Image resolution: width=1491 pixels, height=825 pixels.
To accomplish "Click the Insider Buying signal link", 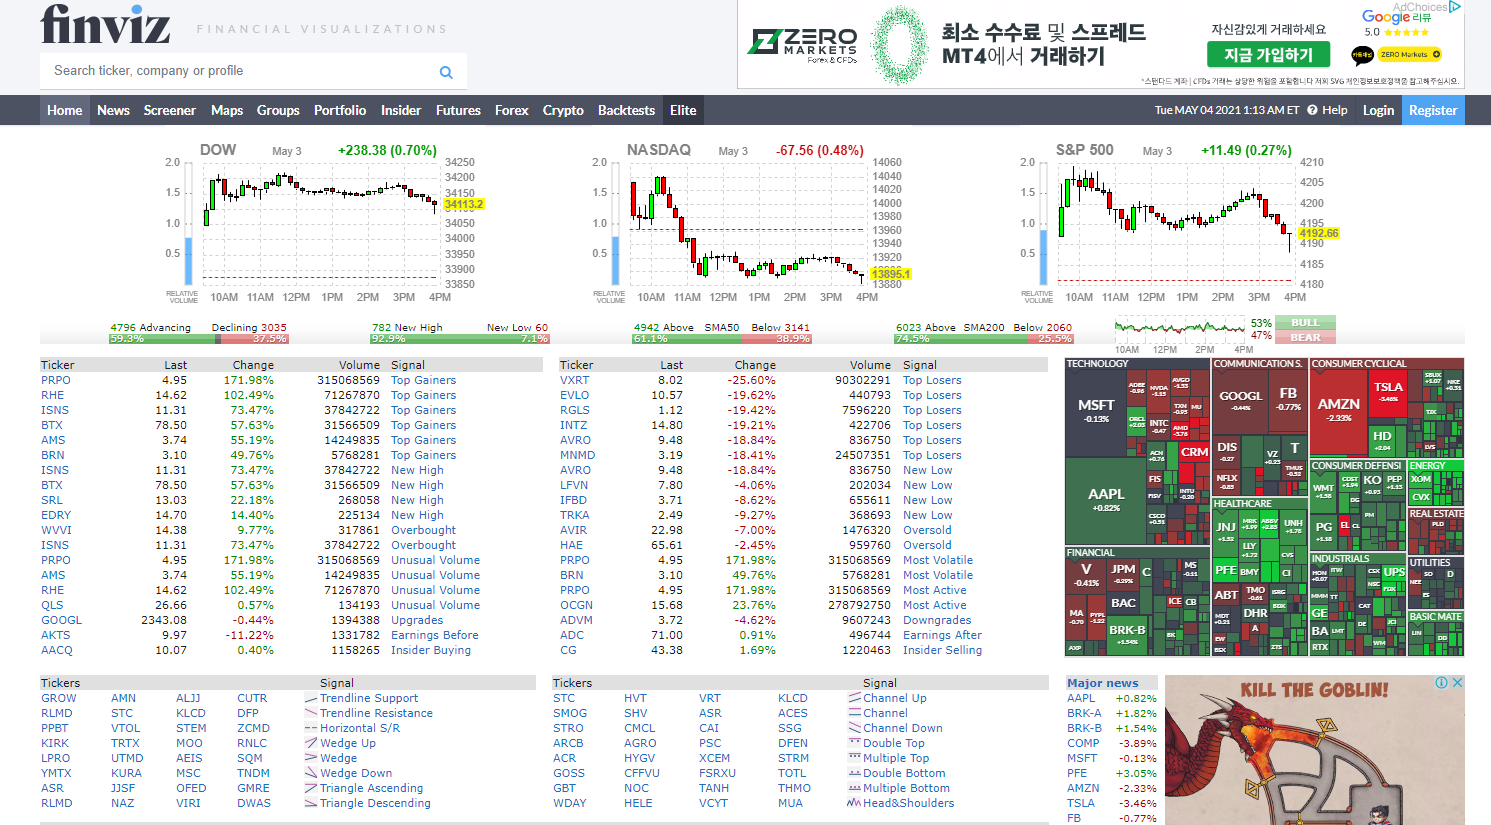I will click(x=431, y=650).
